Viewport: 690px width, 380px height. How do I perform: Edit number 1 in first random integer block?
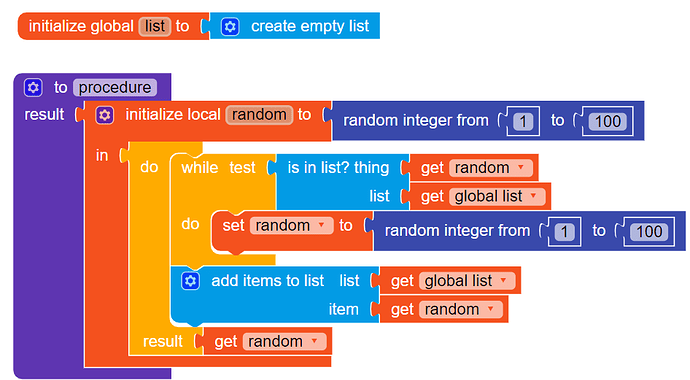point(523,121)
